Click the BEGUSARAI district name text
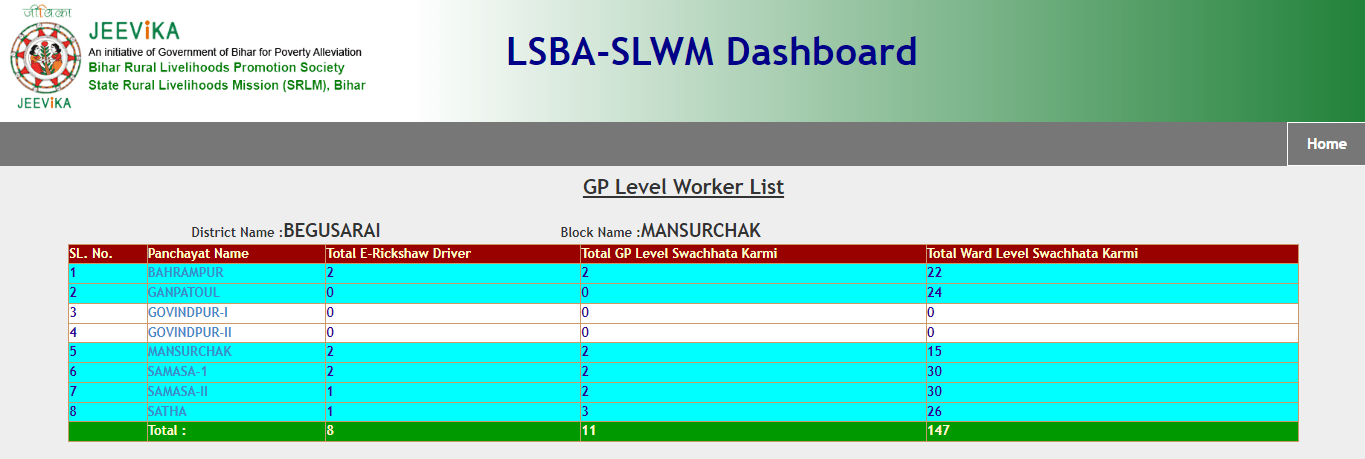 click(x=332, y=231)
